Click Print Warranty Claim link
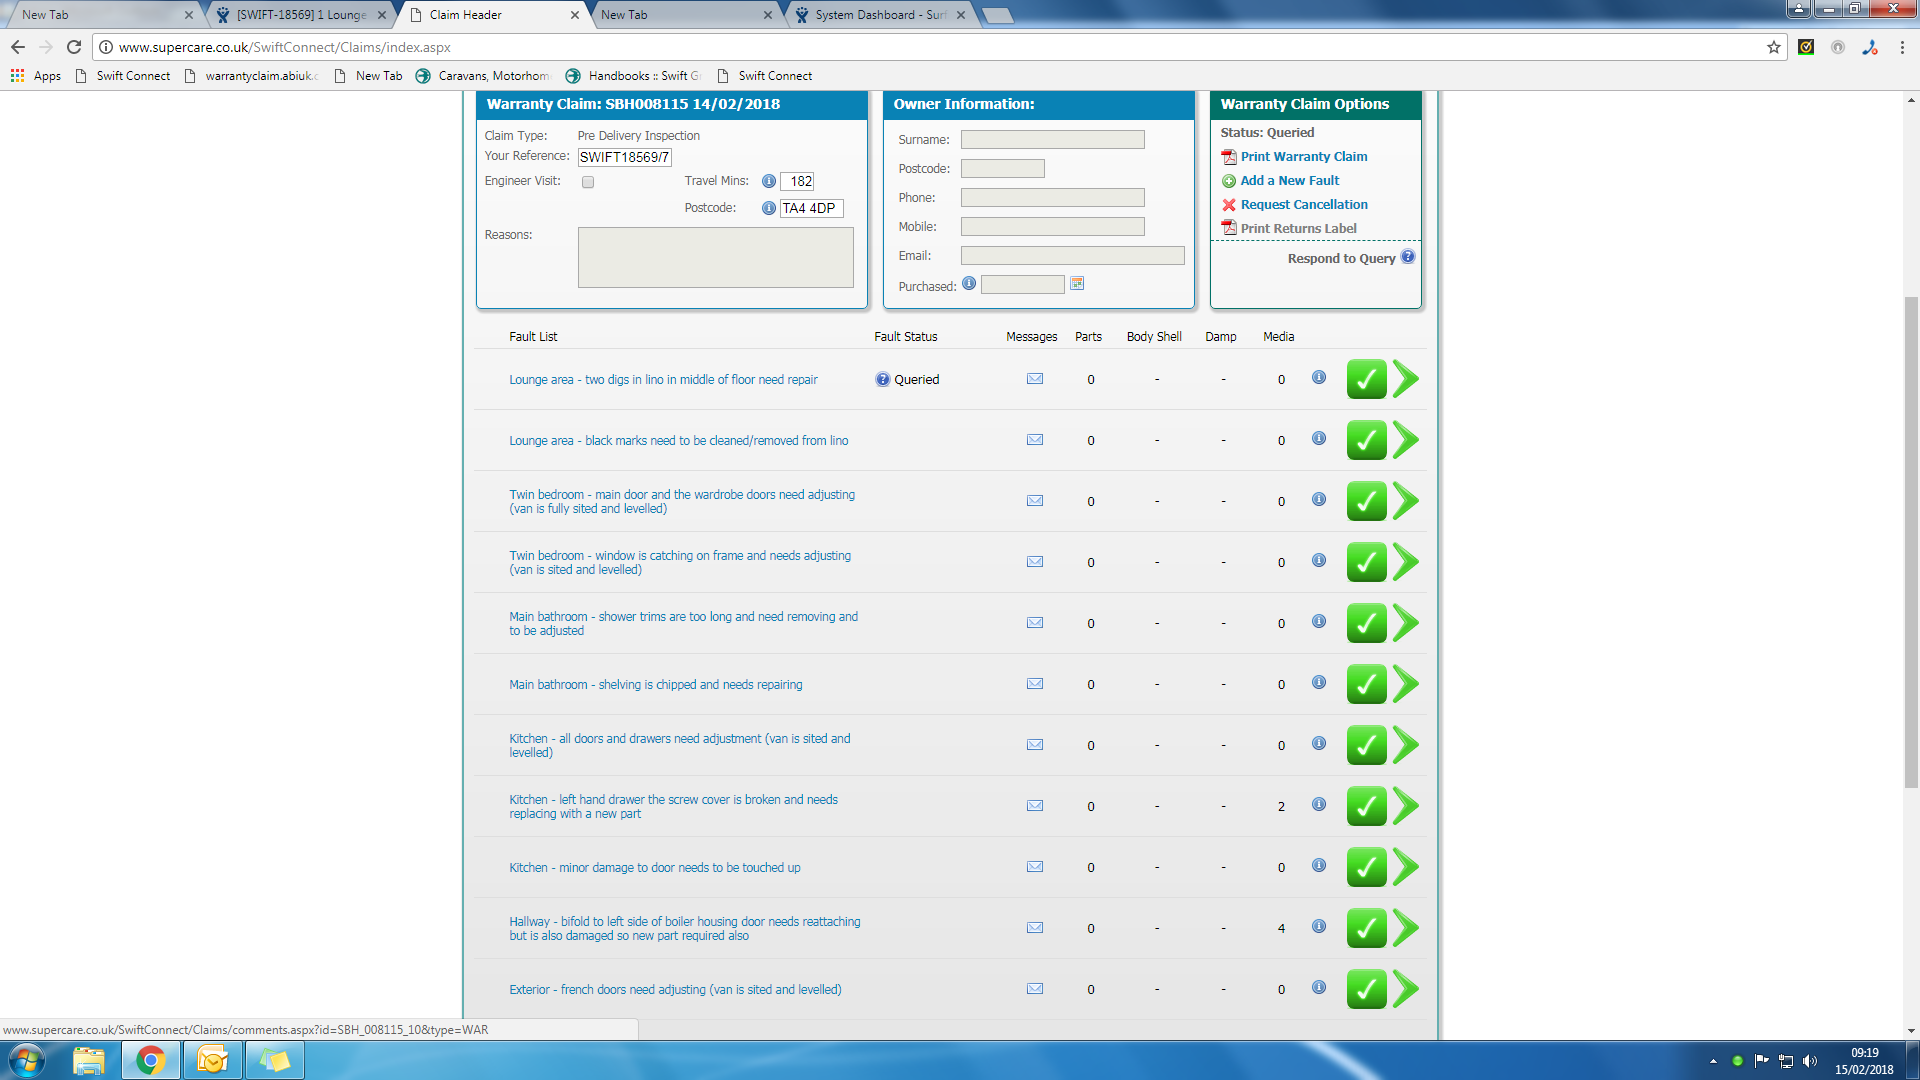The width and height of the screenshot is (1920, 1080). [x=1303, y=157]
